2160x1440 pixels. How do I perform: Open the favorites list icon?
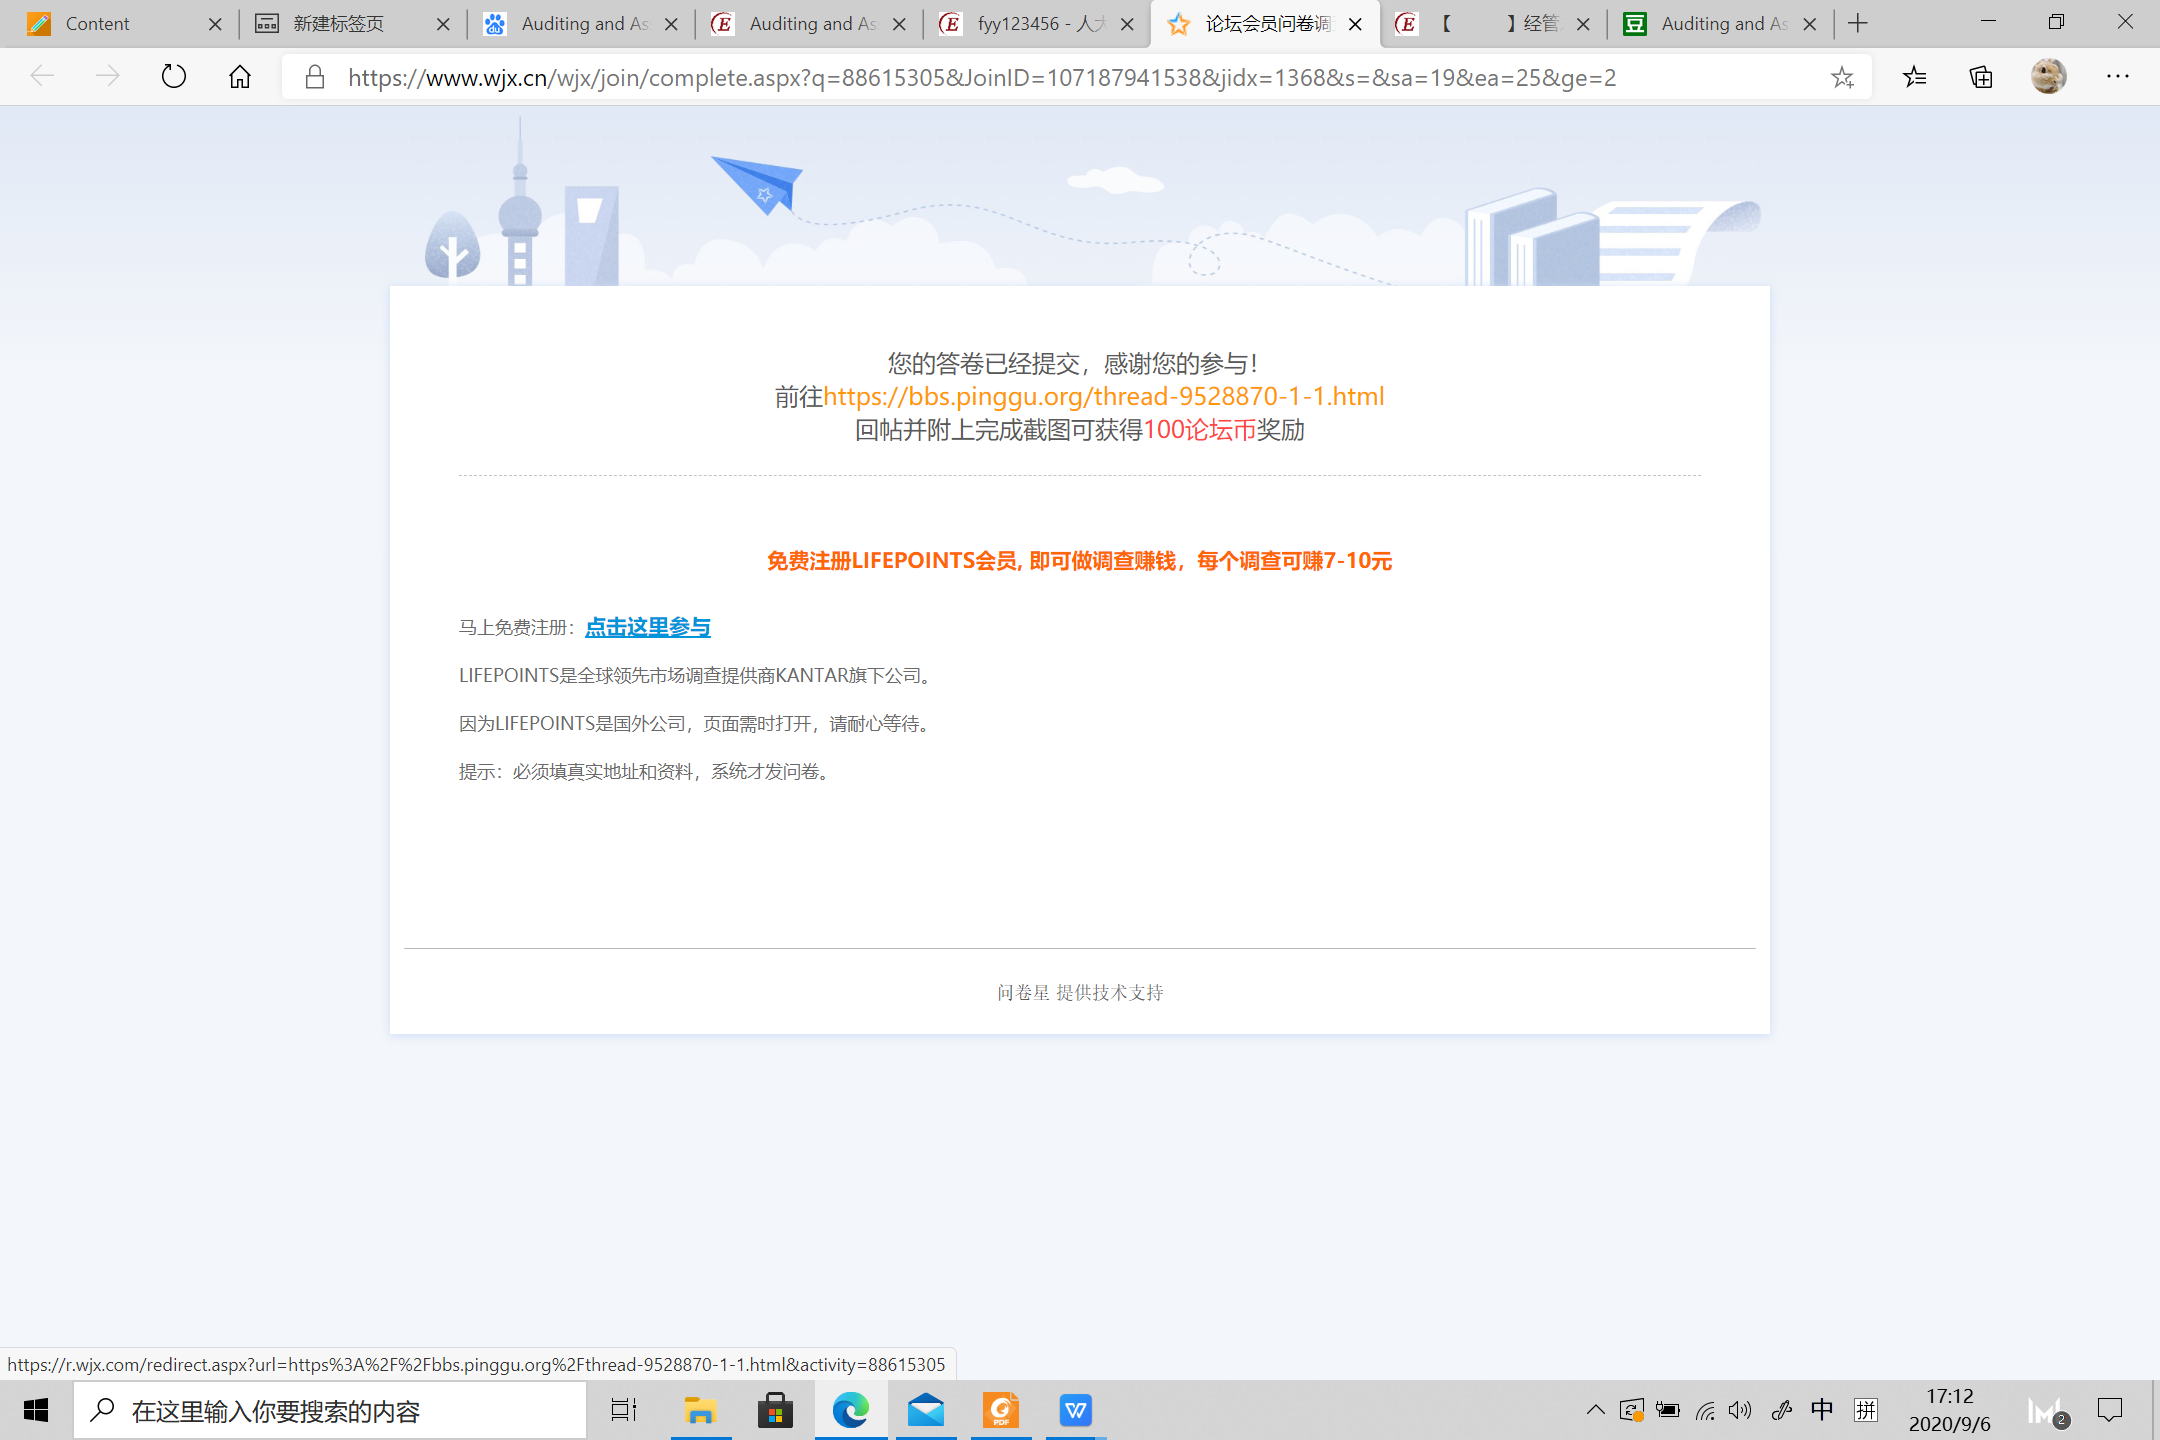[x=1914, y=77]
